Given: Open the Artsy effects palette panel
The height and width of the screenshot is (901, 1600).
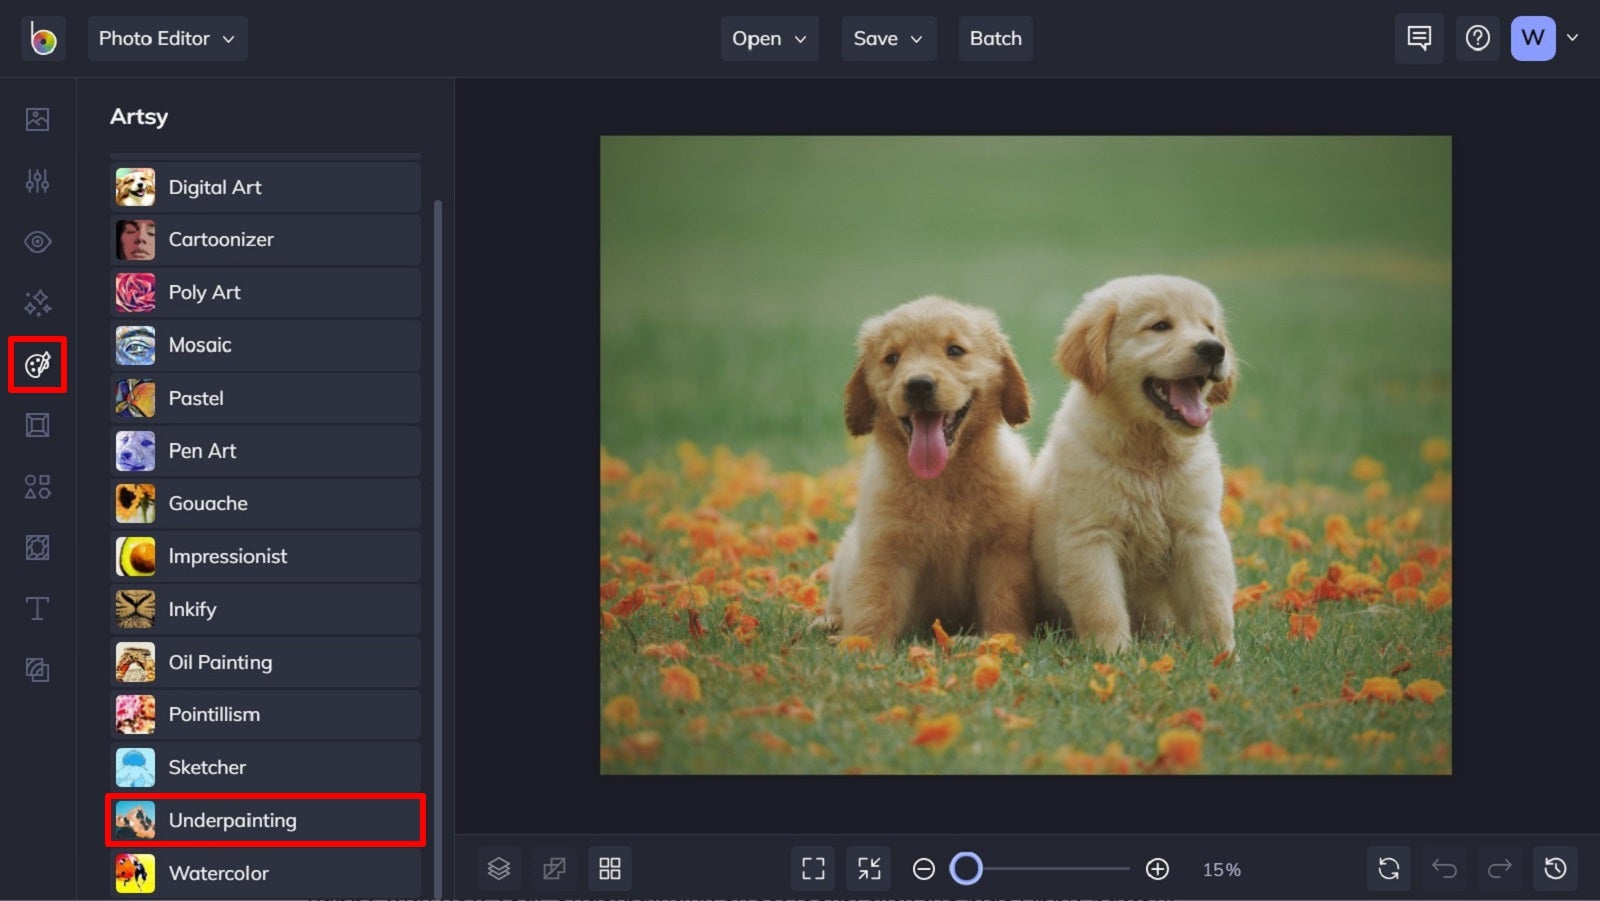Looking at the screenshot, I should click(37, 364).
